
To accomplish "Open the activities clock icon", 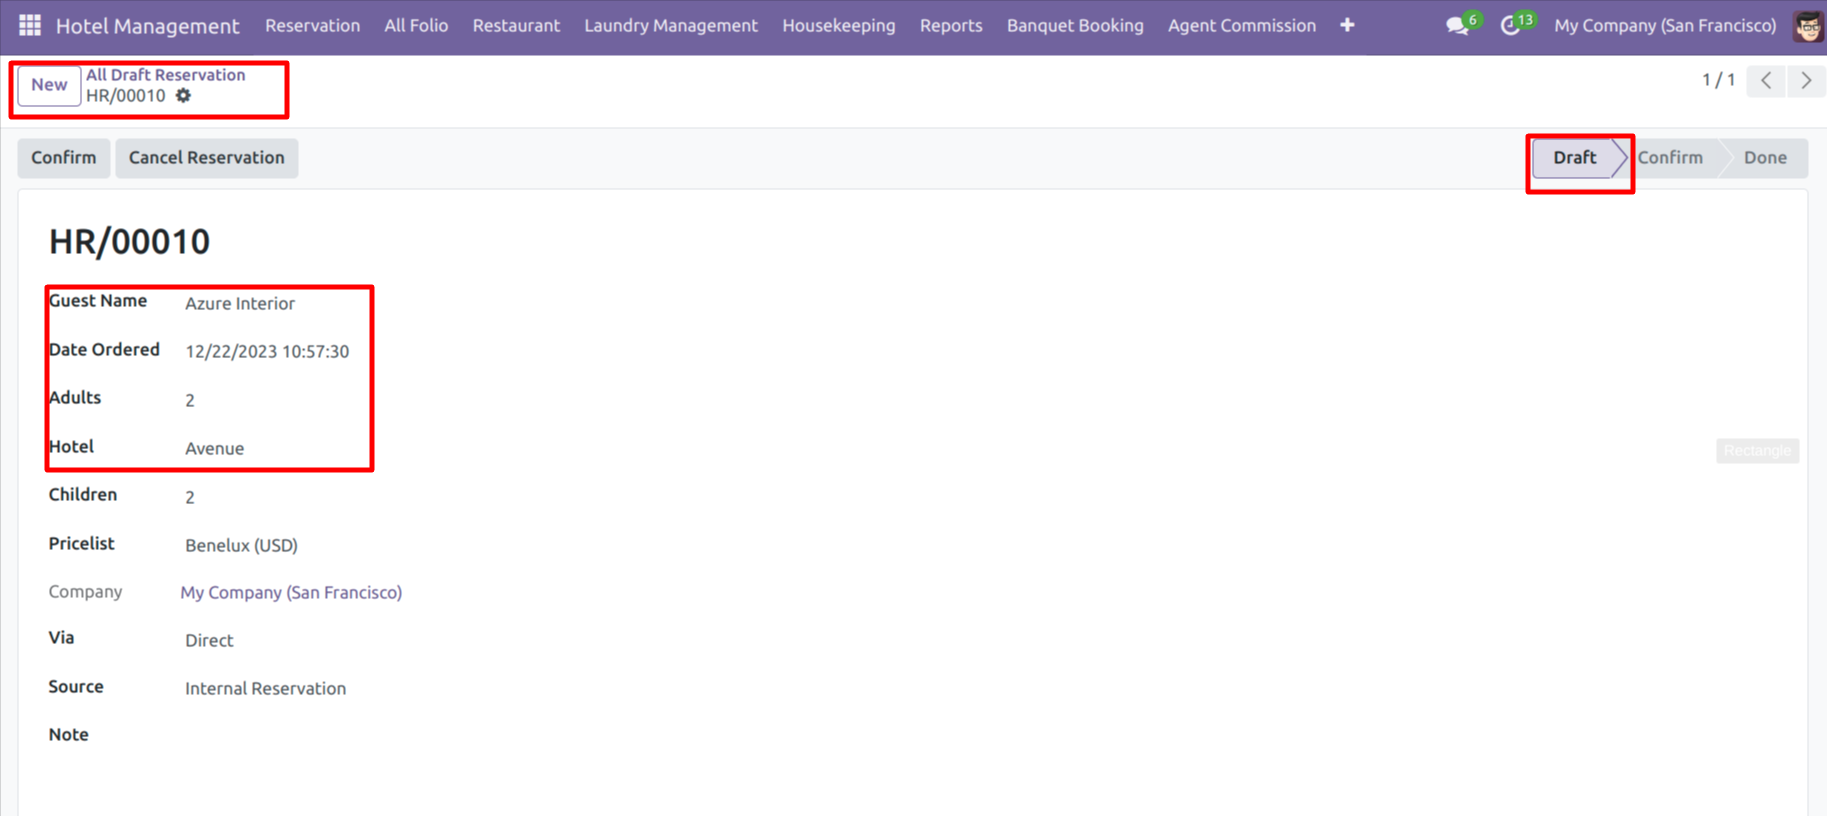I will click(x=1510, y=26).
